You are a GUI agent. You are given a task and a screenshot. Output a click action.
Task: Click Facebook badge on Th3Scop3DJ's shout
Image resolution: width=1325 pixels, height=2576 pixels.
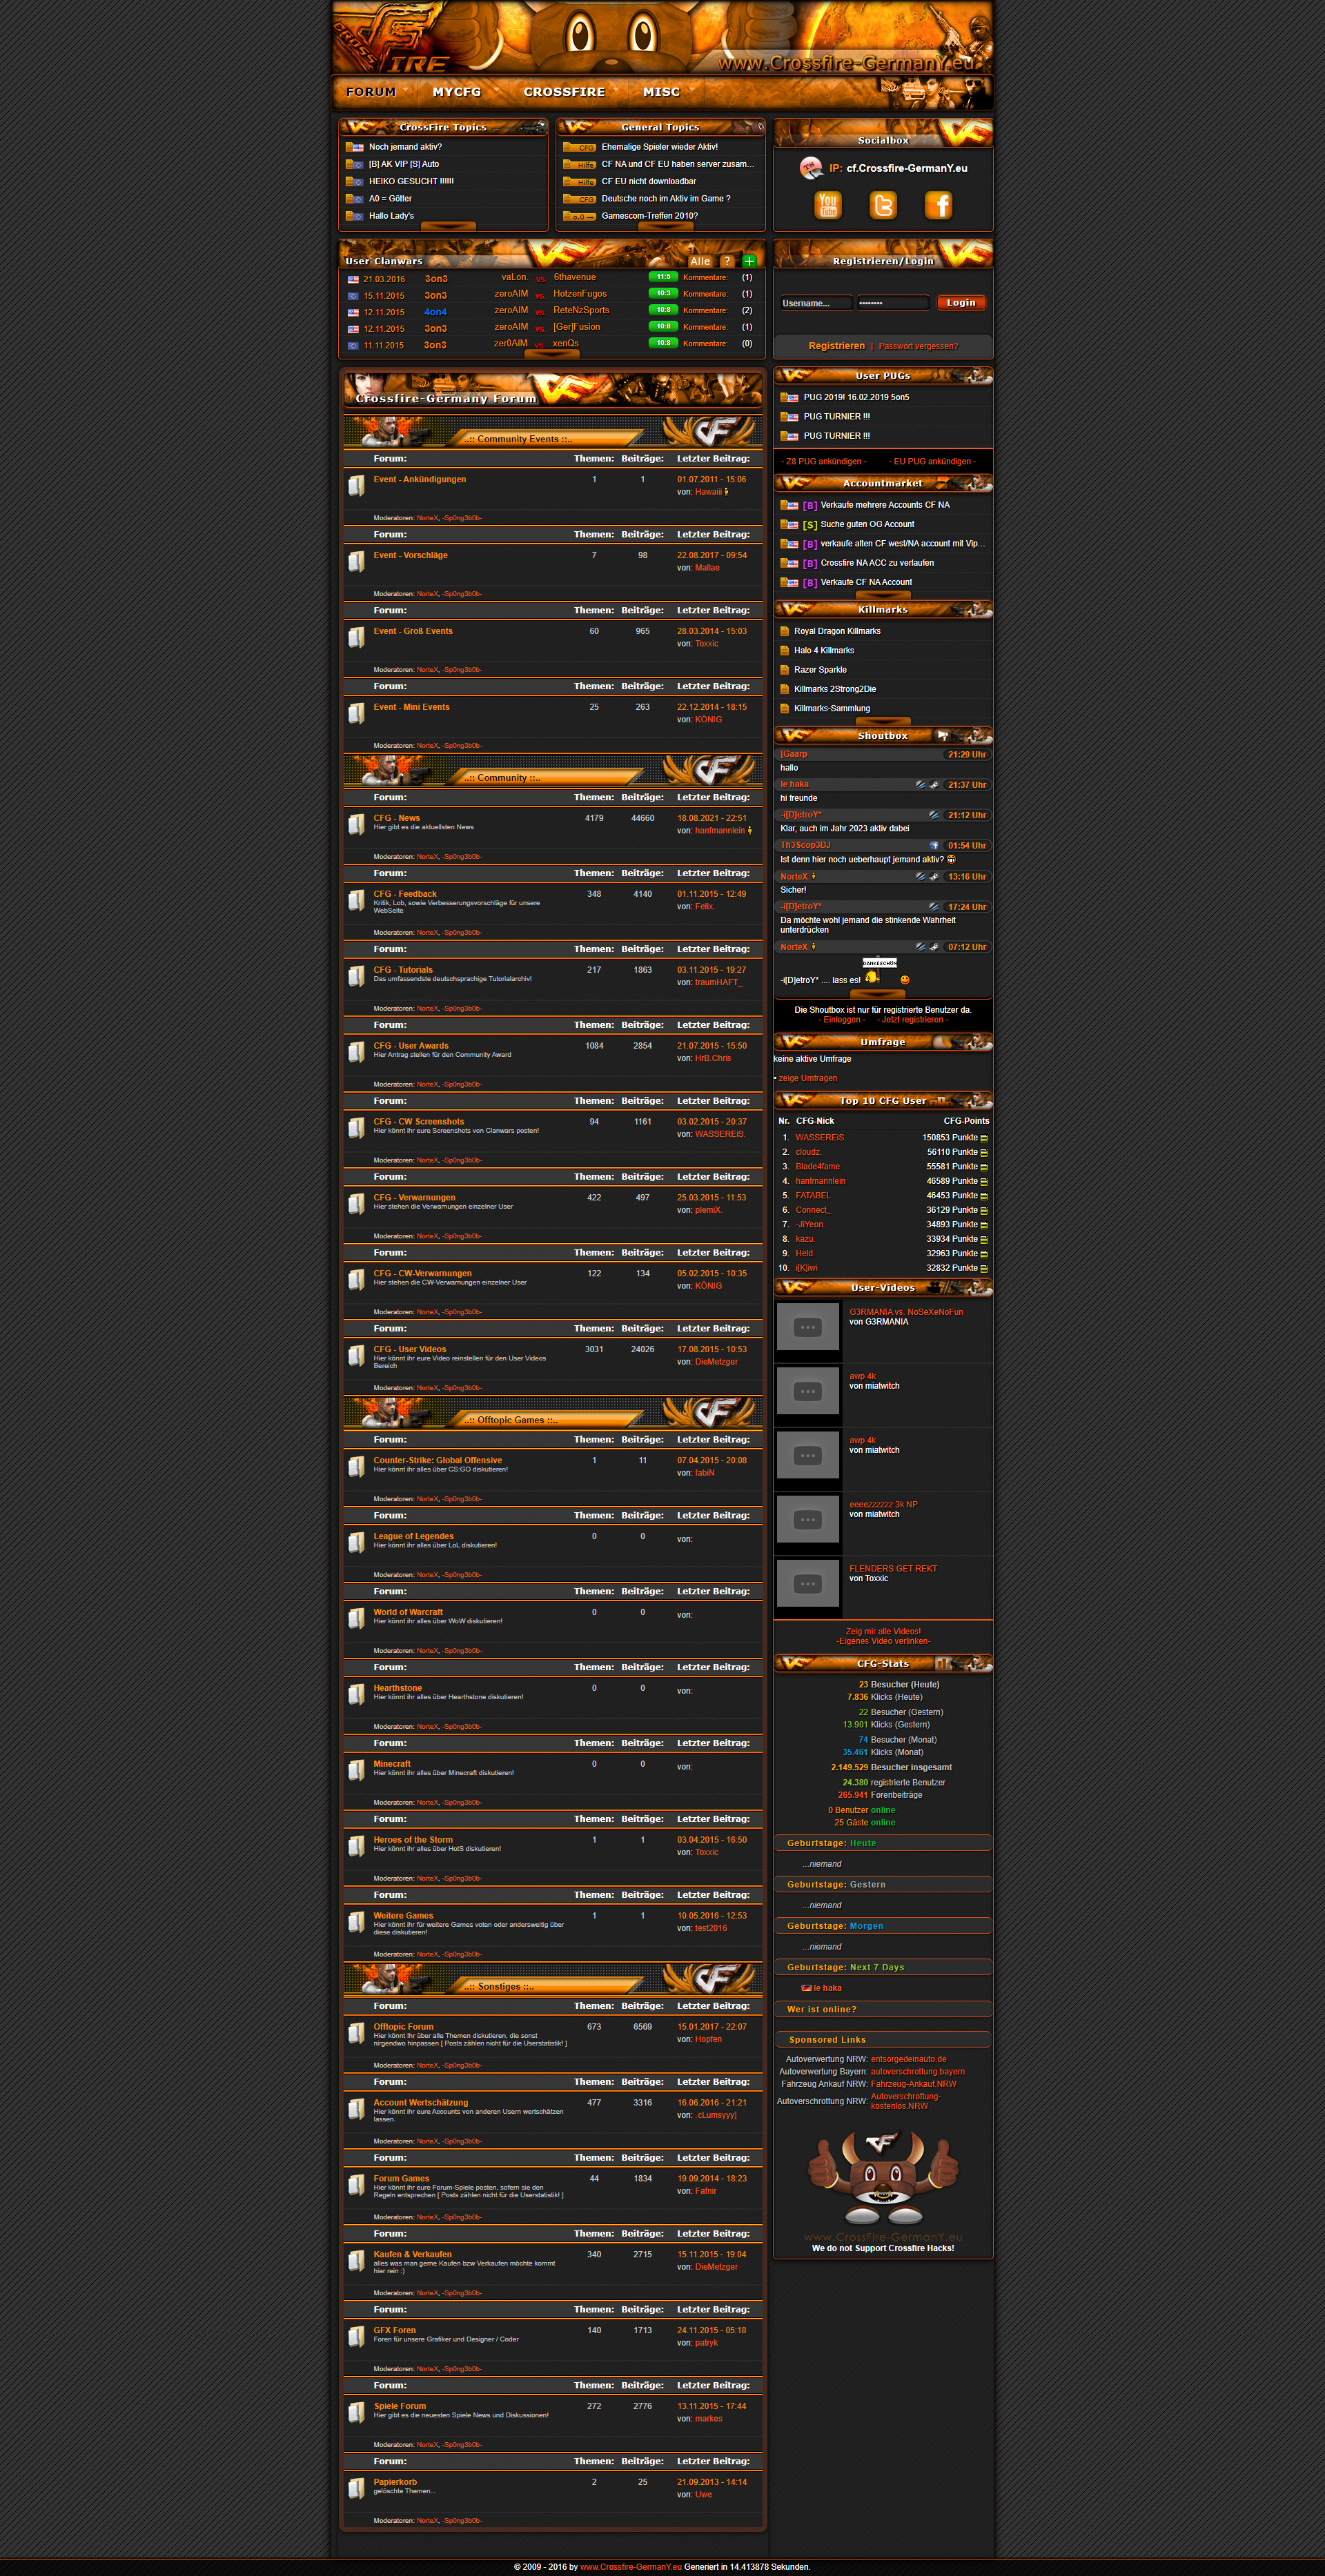[x=934, y=846]
